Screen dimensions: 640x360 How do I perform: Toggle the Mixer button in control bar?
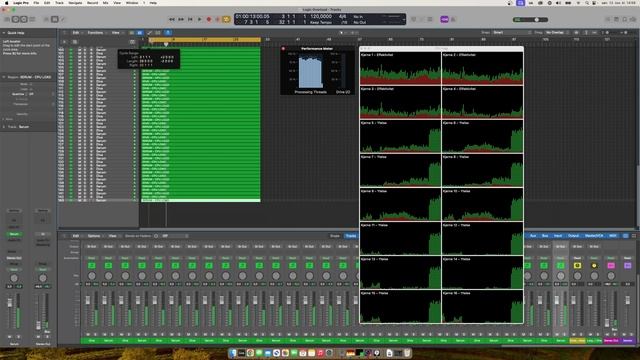pyautogui.click(x=54, y=19)
